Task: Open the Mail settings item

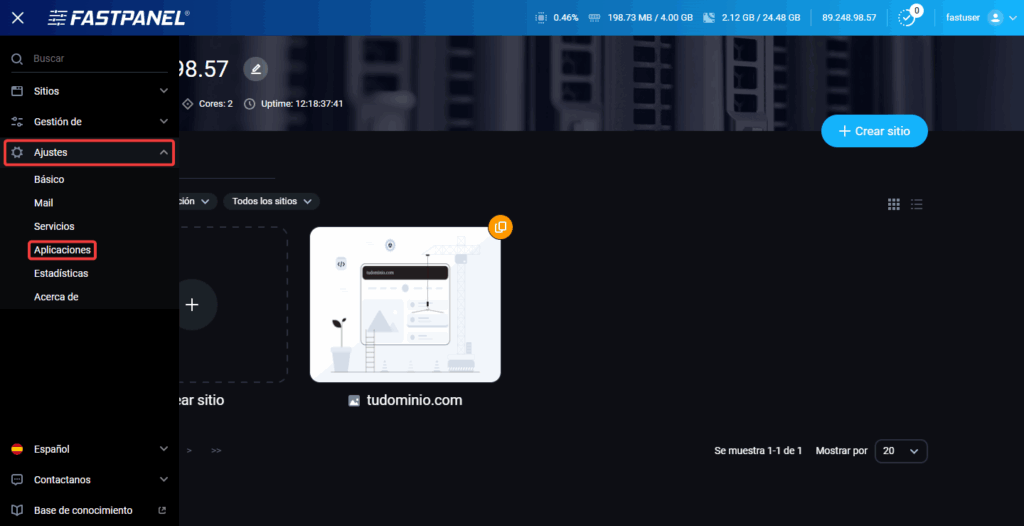Action: point(44,203)
